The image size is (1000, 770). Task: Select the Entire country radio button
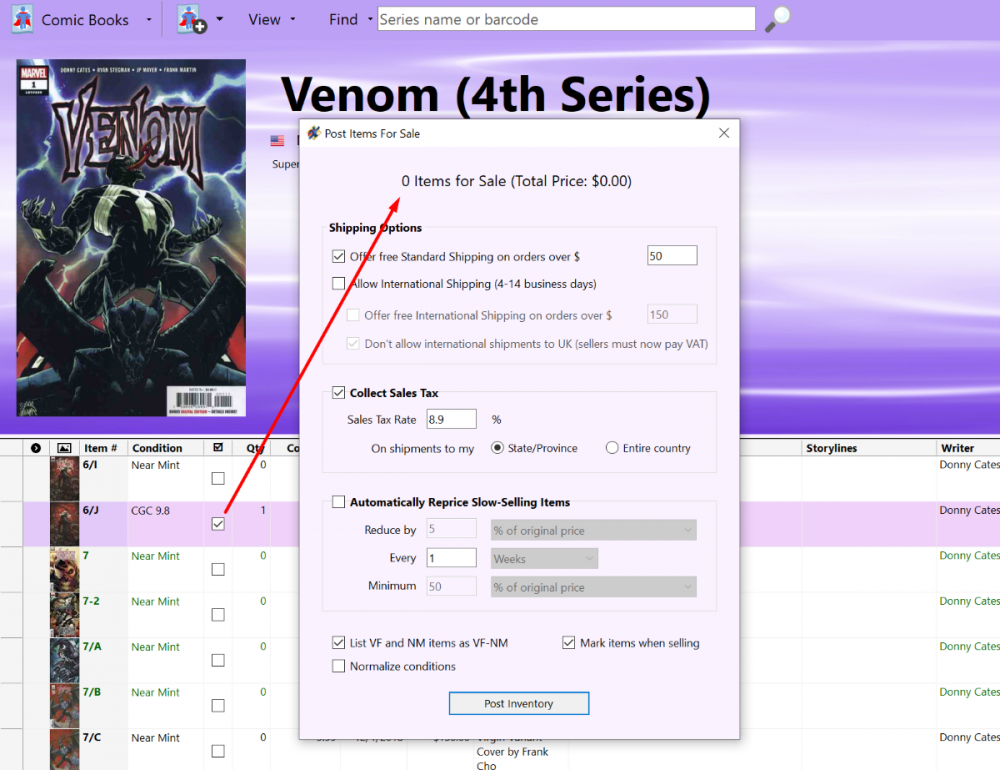[x=612, y=448]
